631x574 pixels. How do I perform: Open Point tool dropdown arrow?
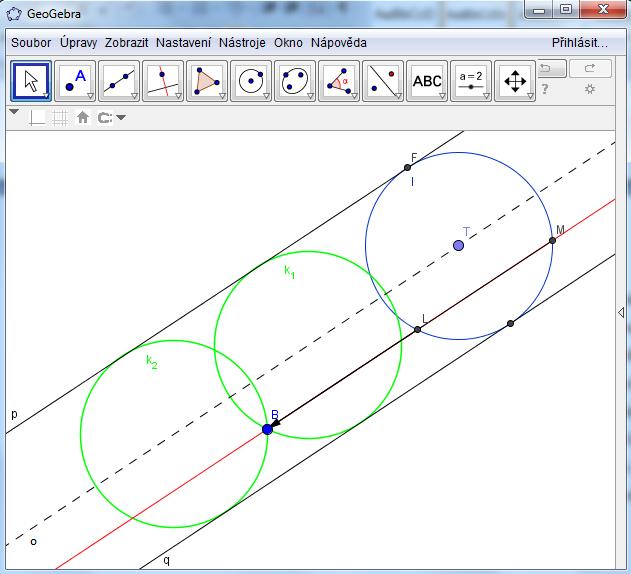(x=91, y=96)
